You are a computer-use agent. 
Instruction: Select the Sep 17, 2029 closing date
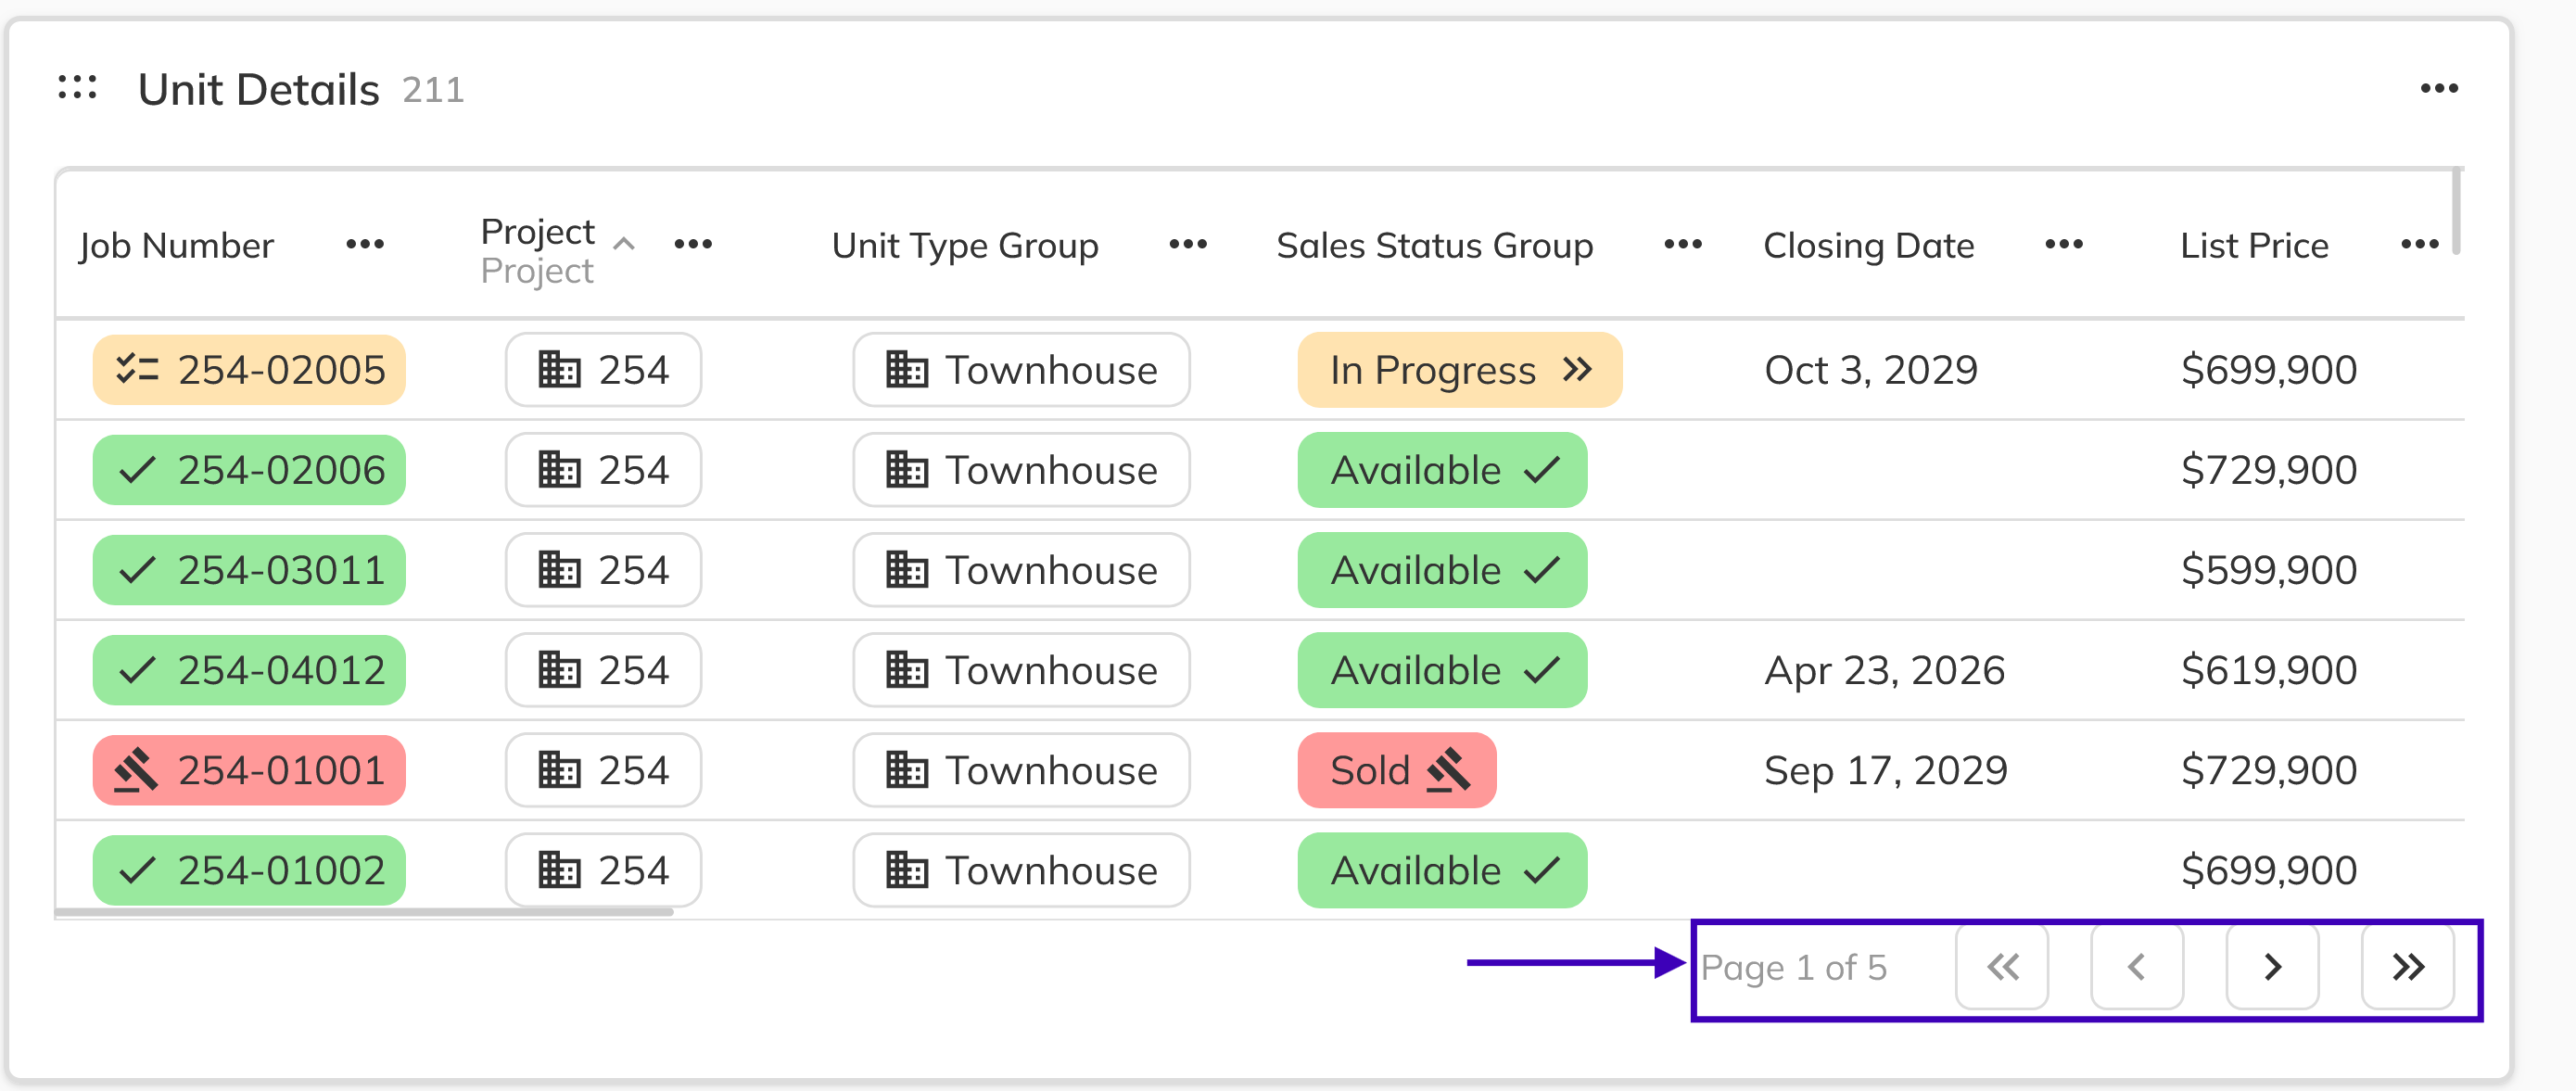point(1886,770)
